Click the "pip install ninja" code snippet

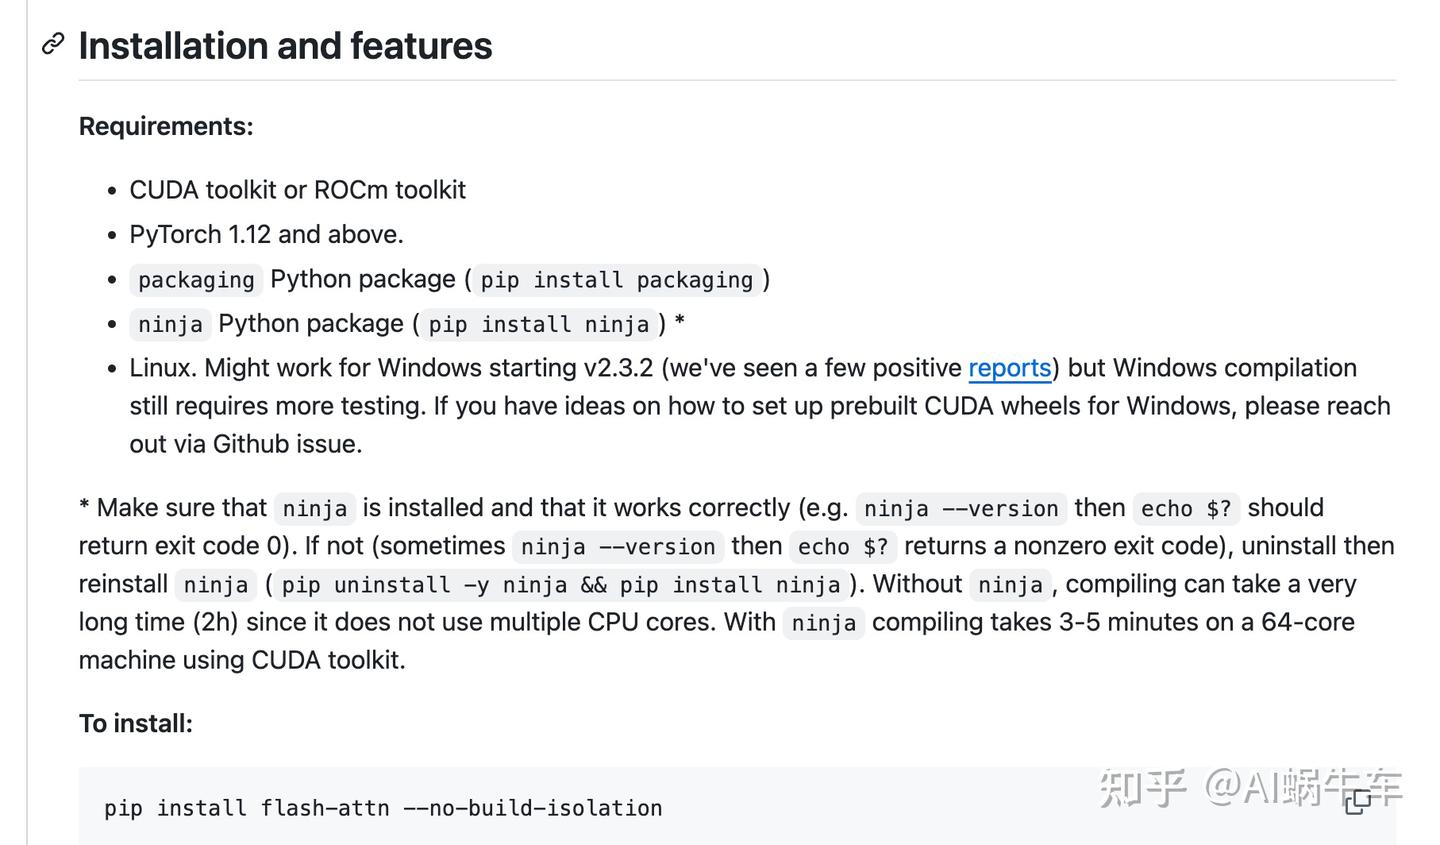coord(538,324)
